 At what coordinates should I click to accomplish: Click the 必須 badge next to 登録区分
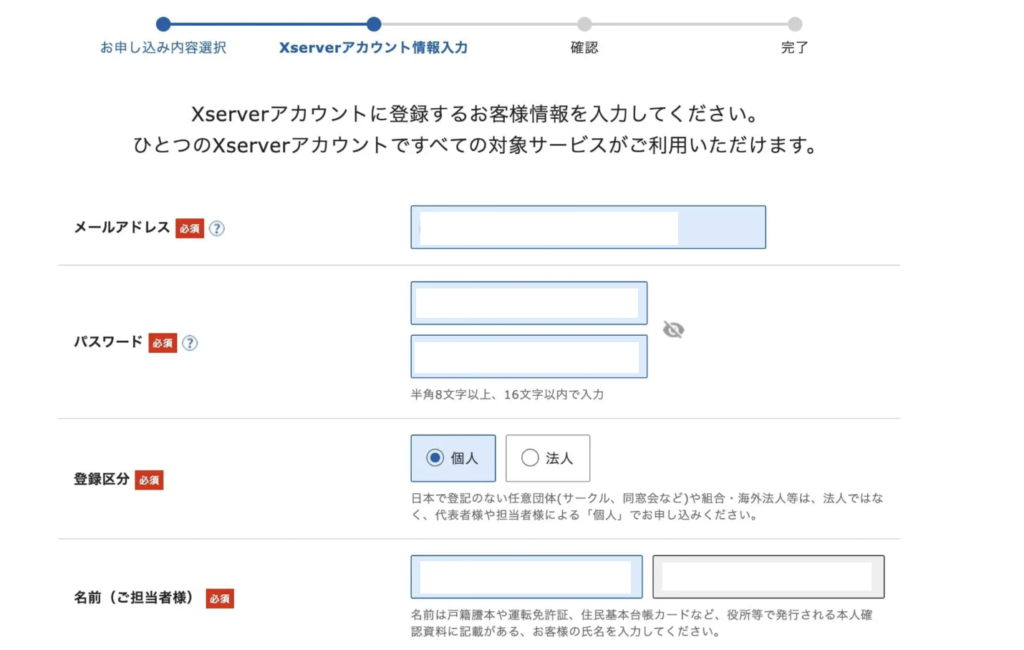point(149,480)
